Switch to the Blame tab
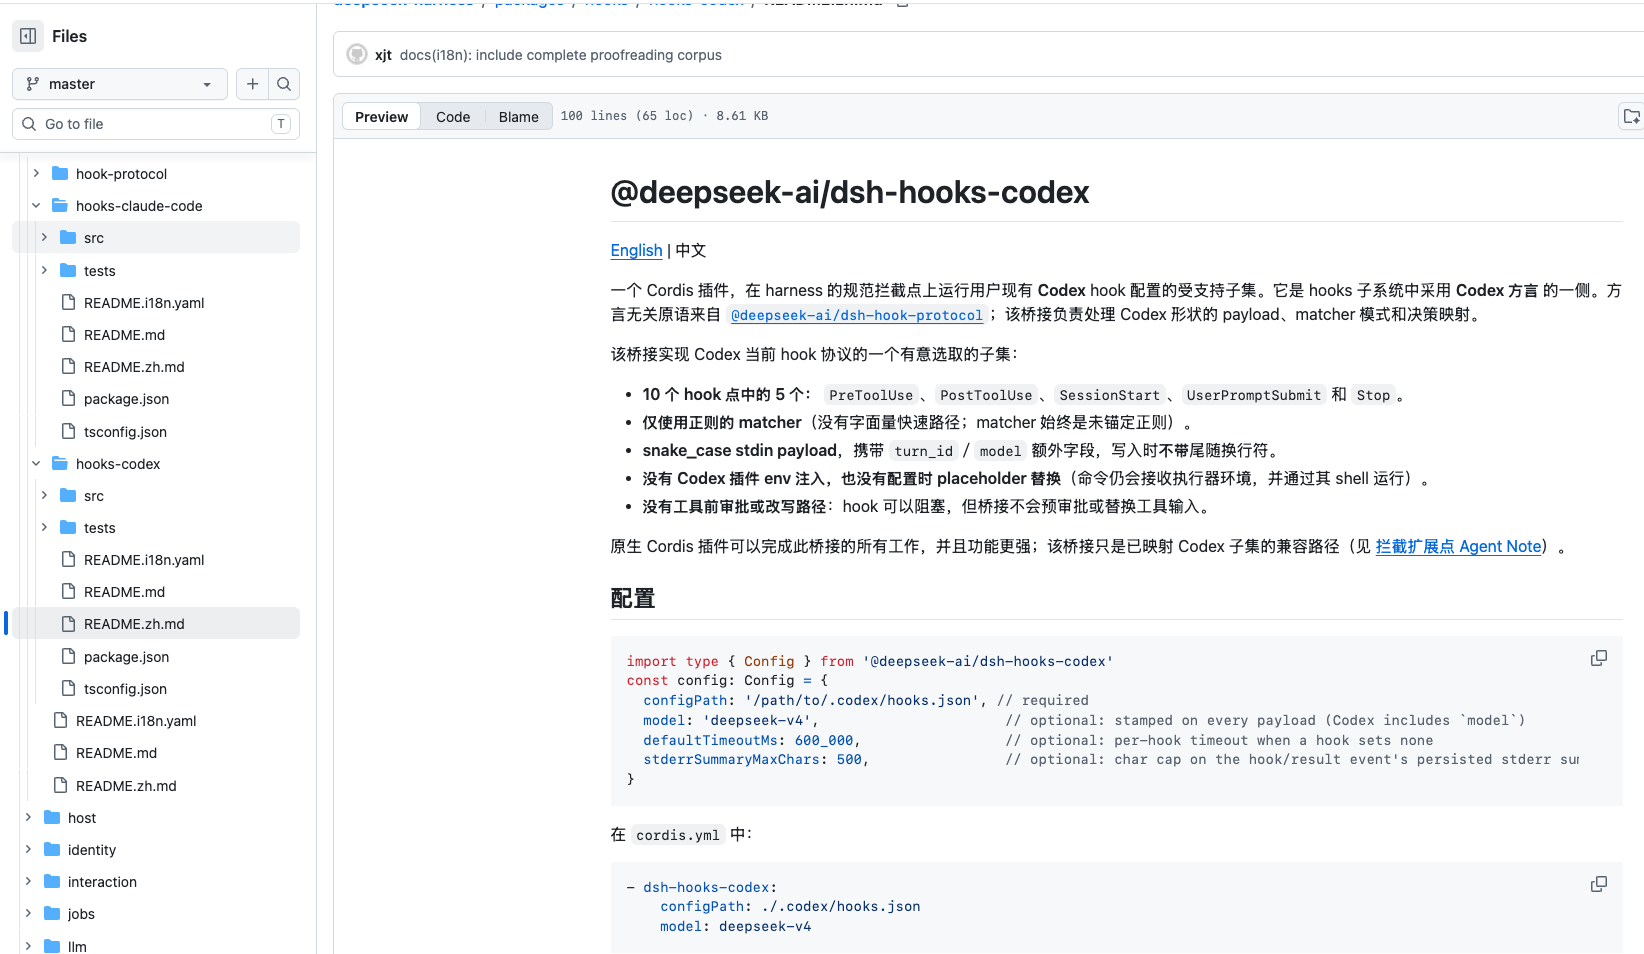 pyautogui.click(x=518, y=116)
